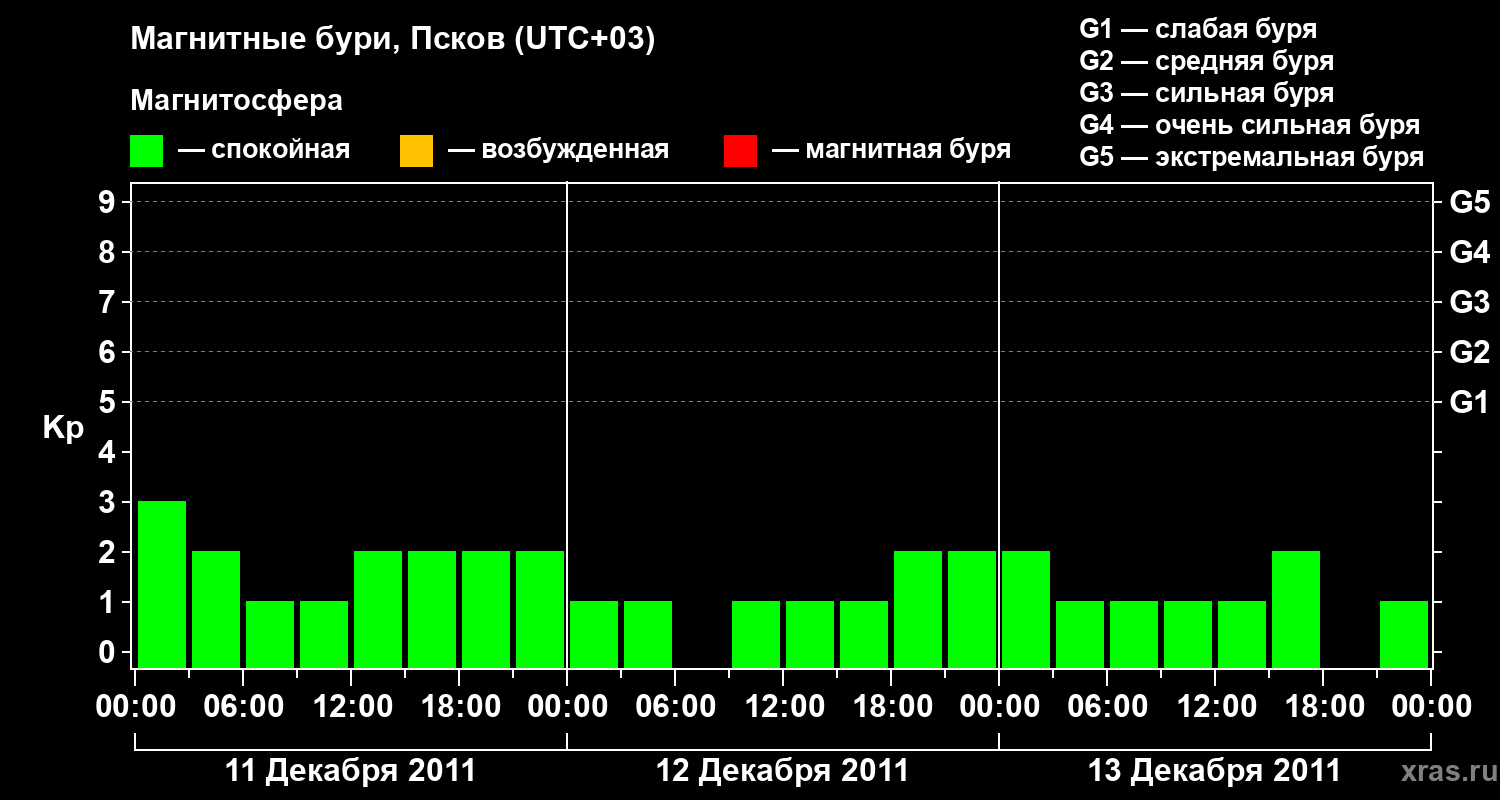Click the 'G5 — экстремальная буря' line
This screenshot has width=1500, height=800.
click(1252, 157)
